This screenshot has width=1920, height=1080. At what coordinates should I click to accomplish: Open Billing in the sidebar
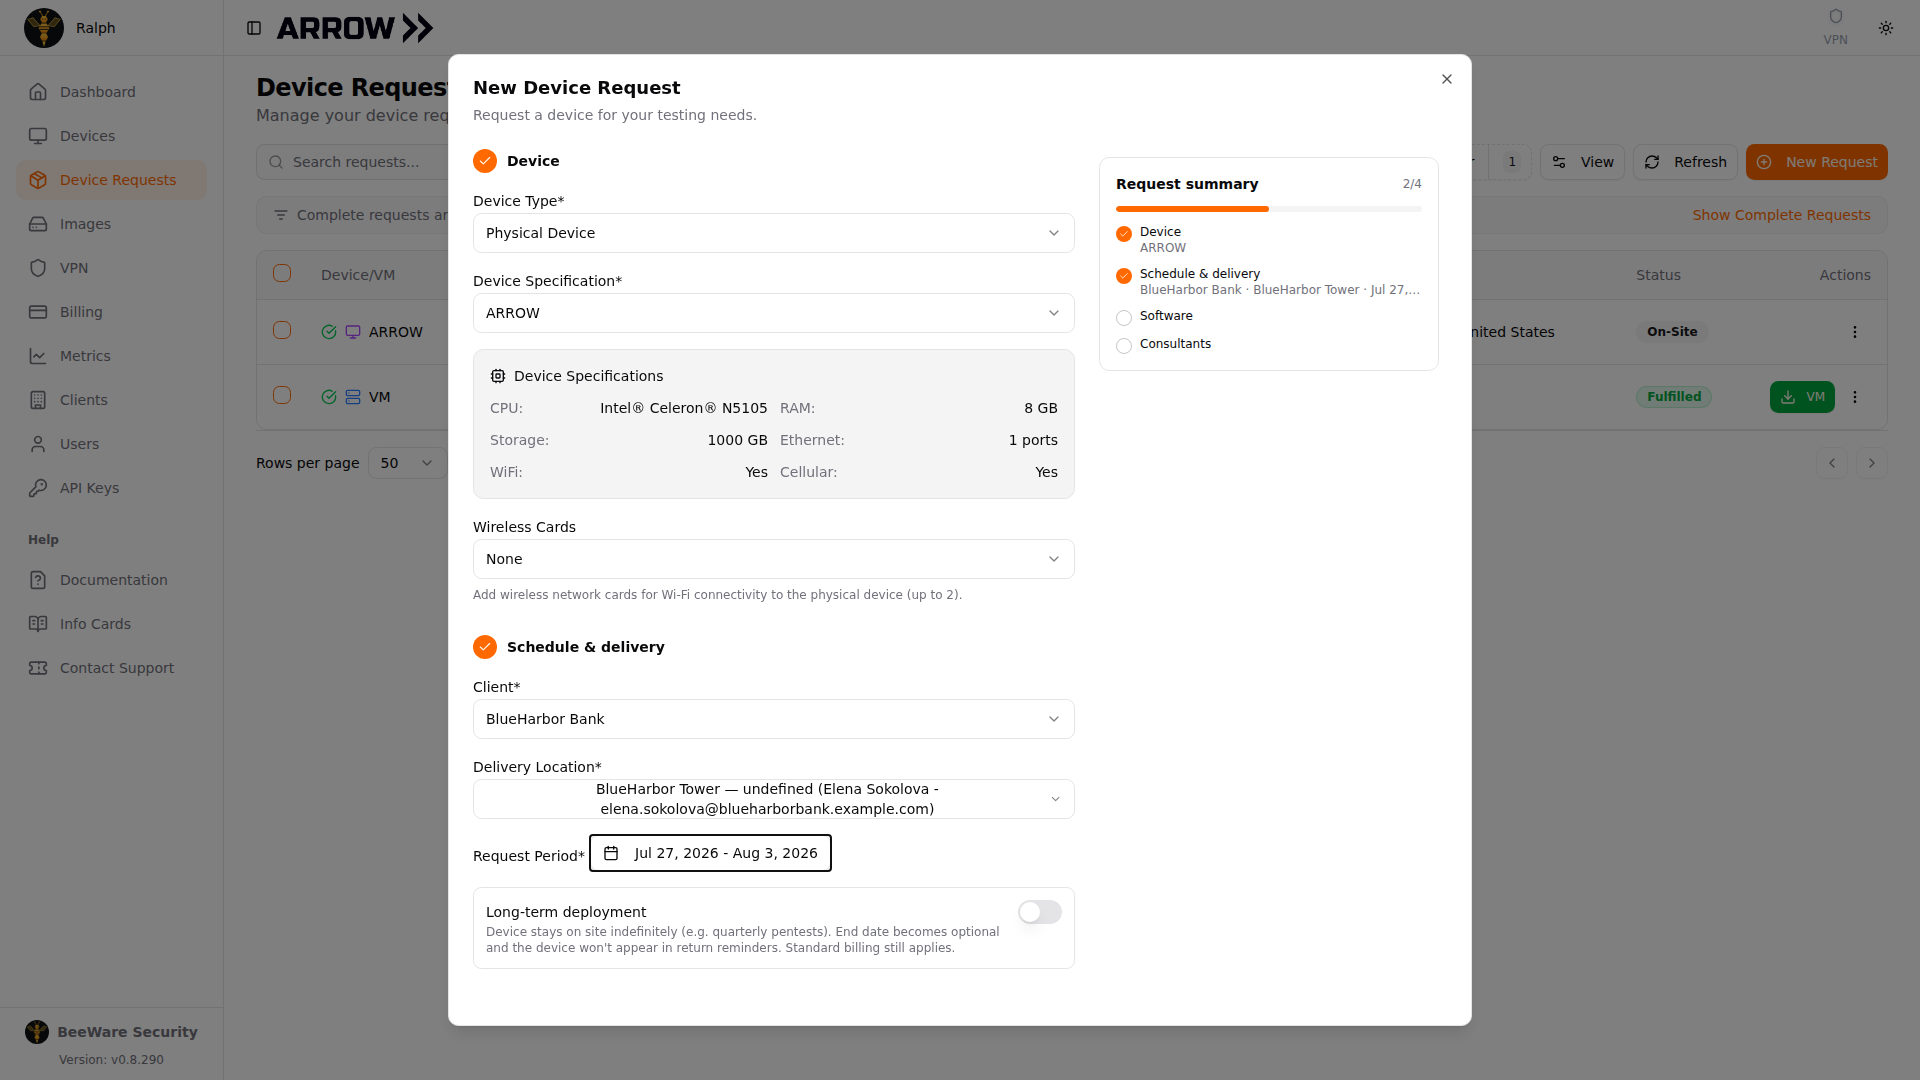click(111, 312)
